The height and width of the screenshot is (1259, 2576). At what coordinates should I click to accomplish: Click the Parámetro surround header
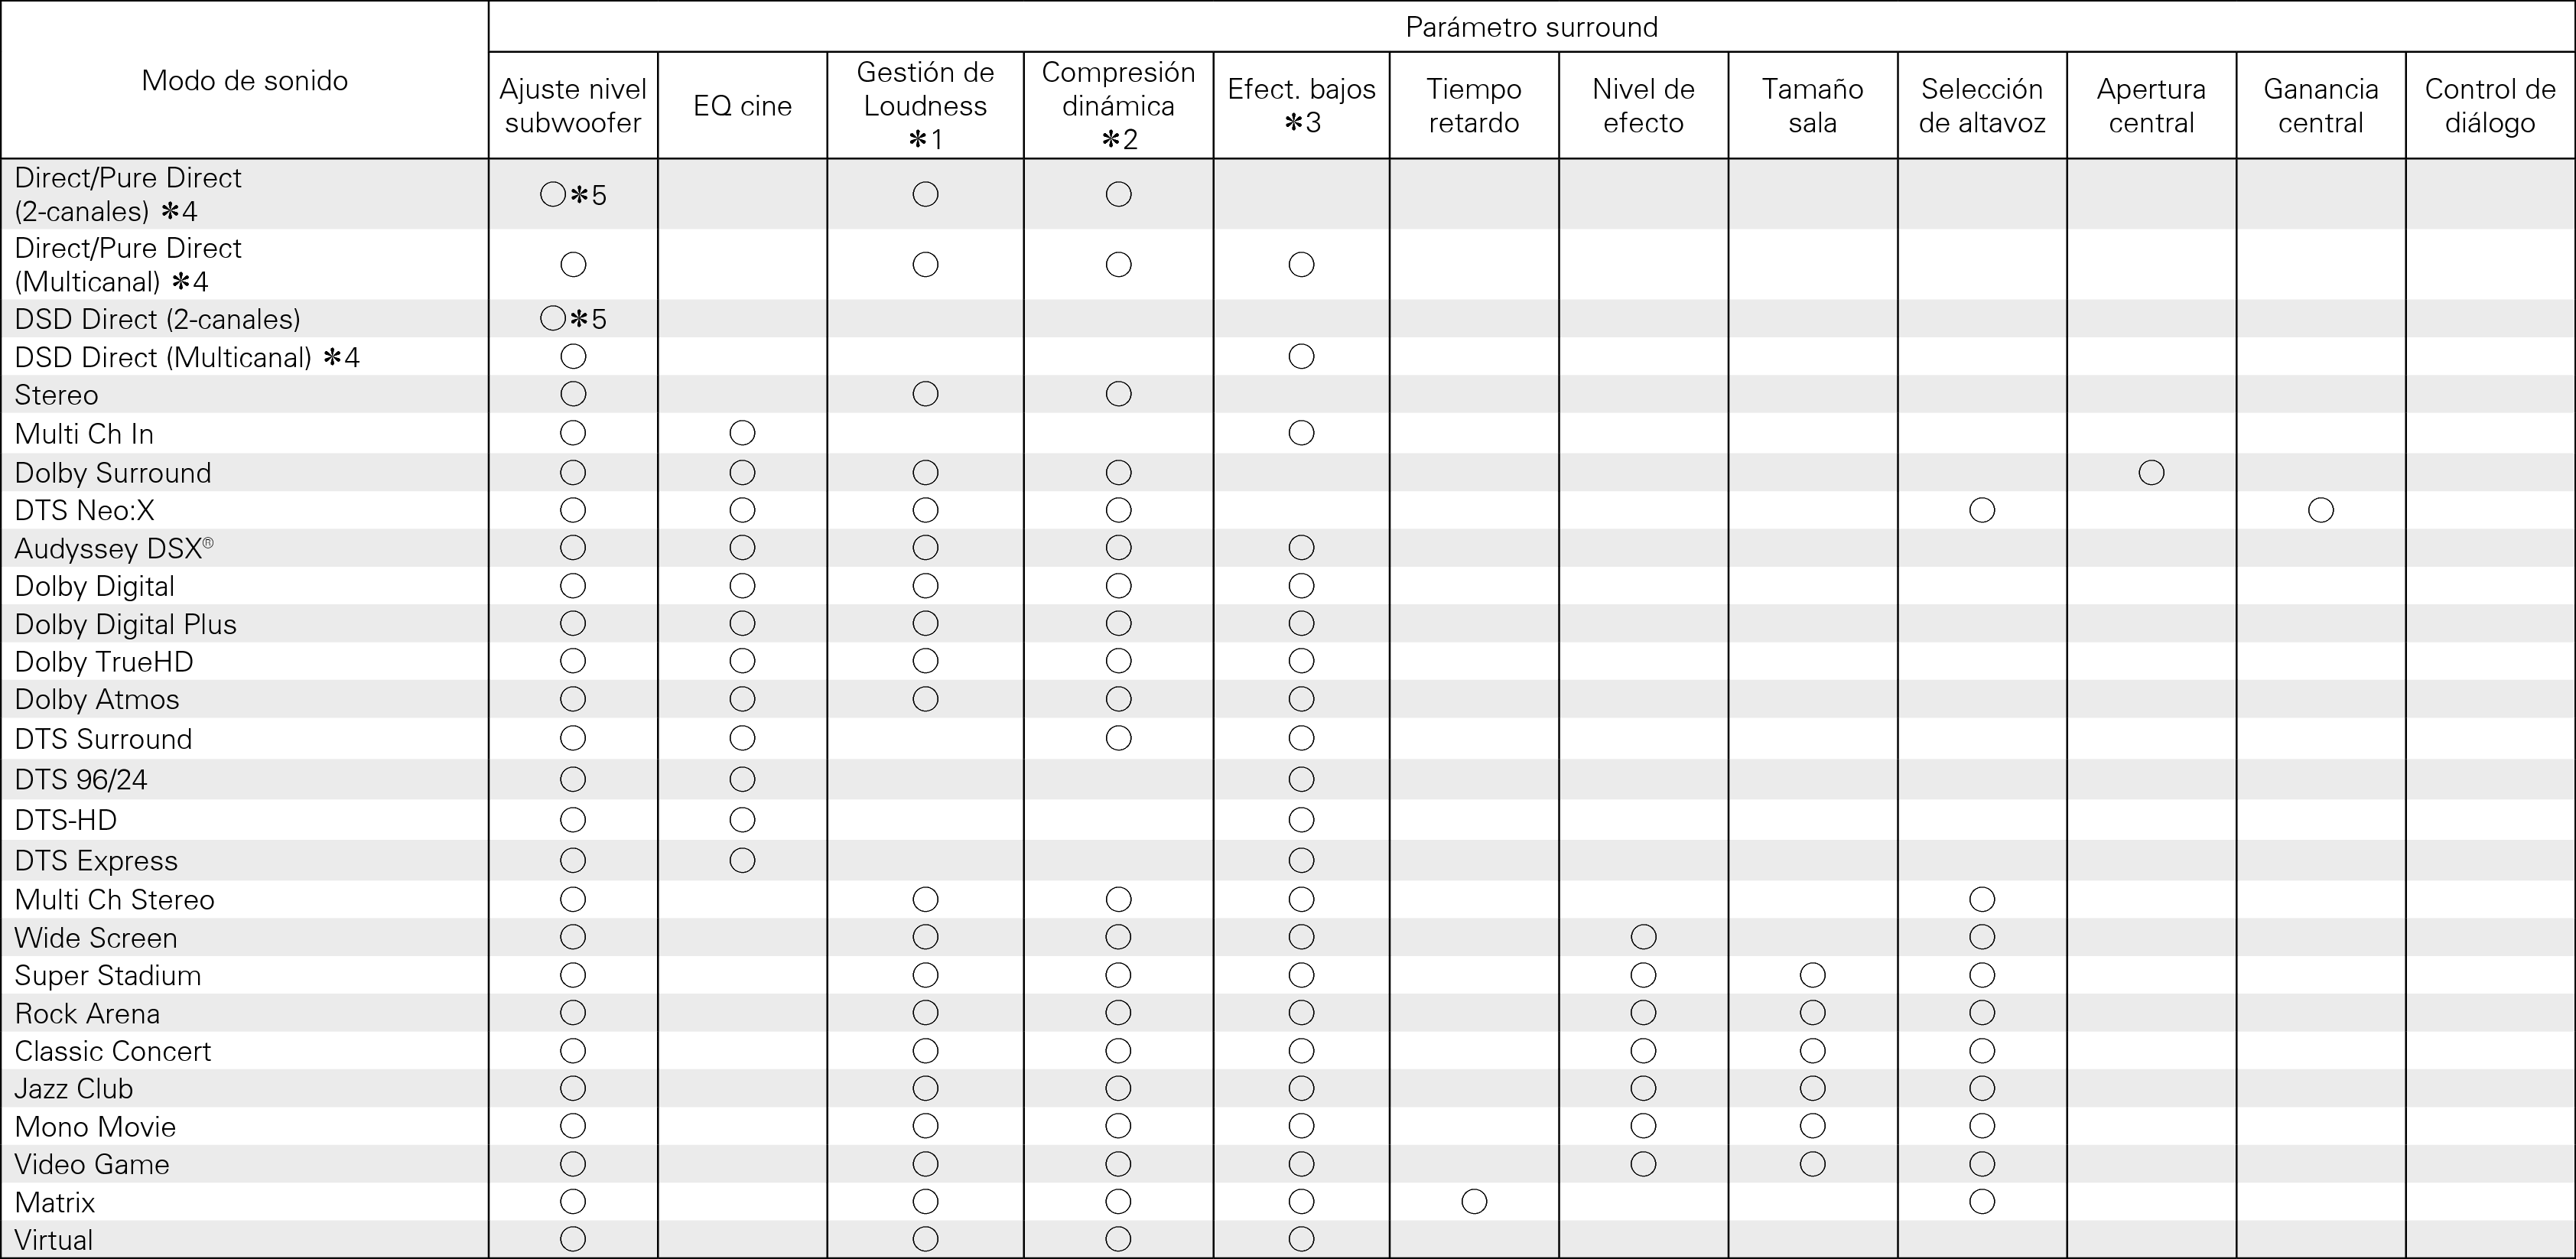(x=1531, y=27)
